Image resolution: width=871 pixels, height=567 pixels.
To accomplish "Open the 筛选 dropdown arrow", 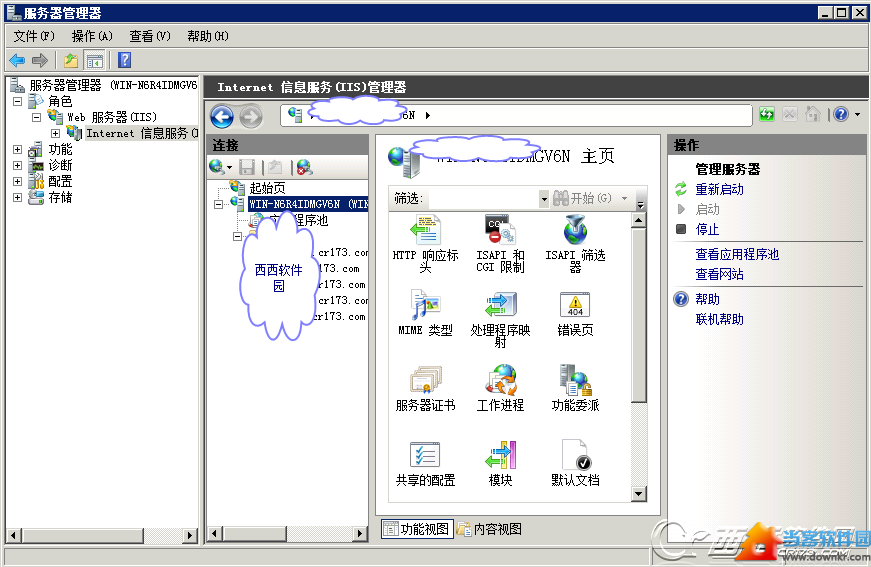I will click(x=544, y=198).
